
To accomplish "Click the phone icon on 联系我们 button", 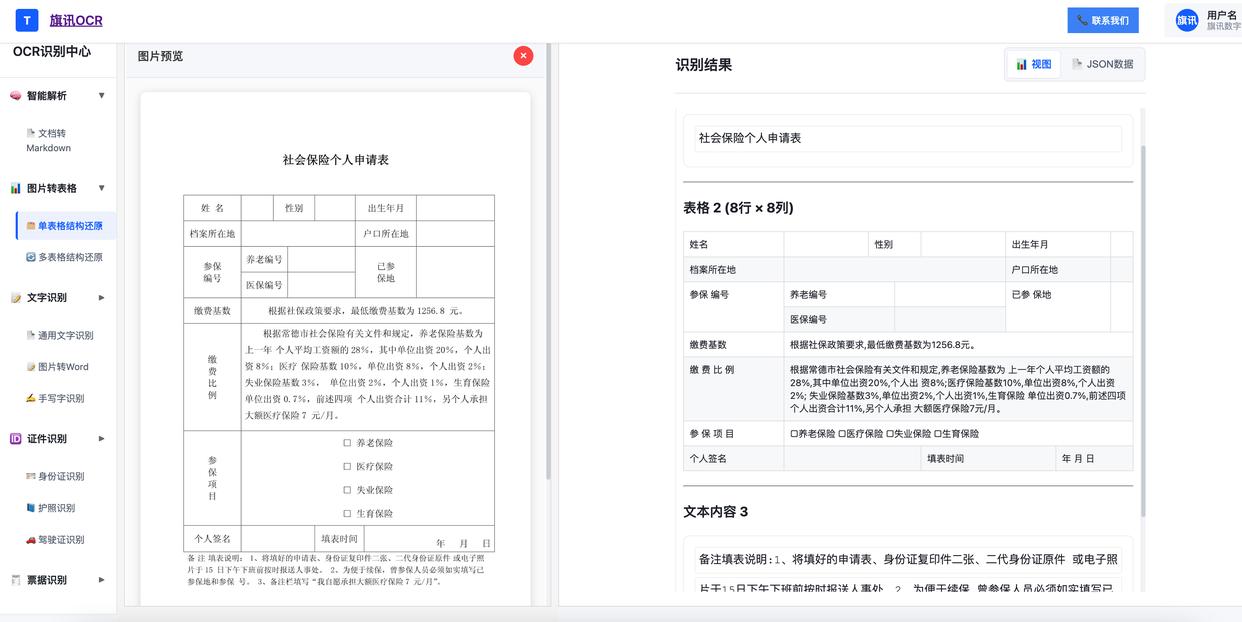I will tap(1083, 20).
